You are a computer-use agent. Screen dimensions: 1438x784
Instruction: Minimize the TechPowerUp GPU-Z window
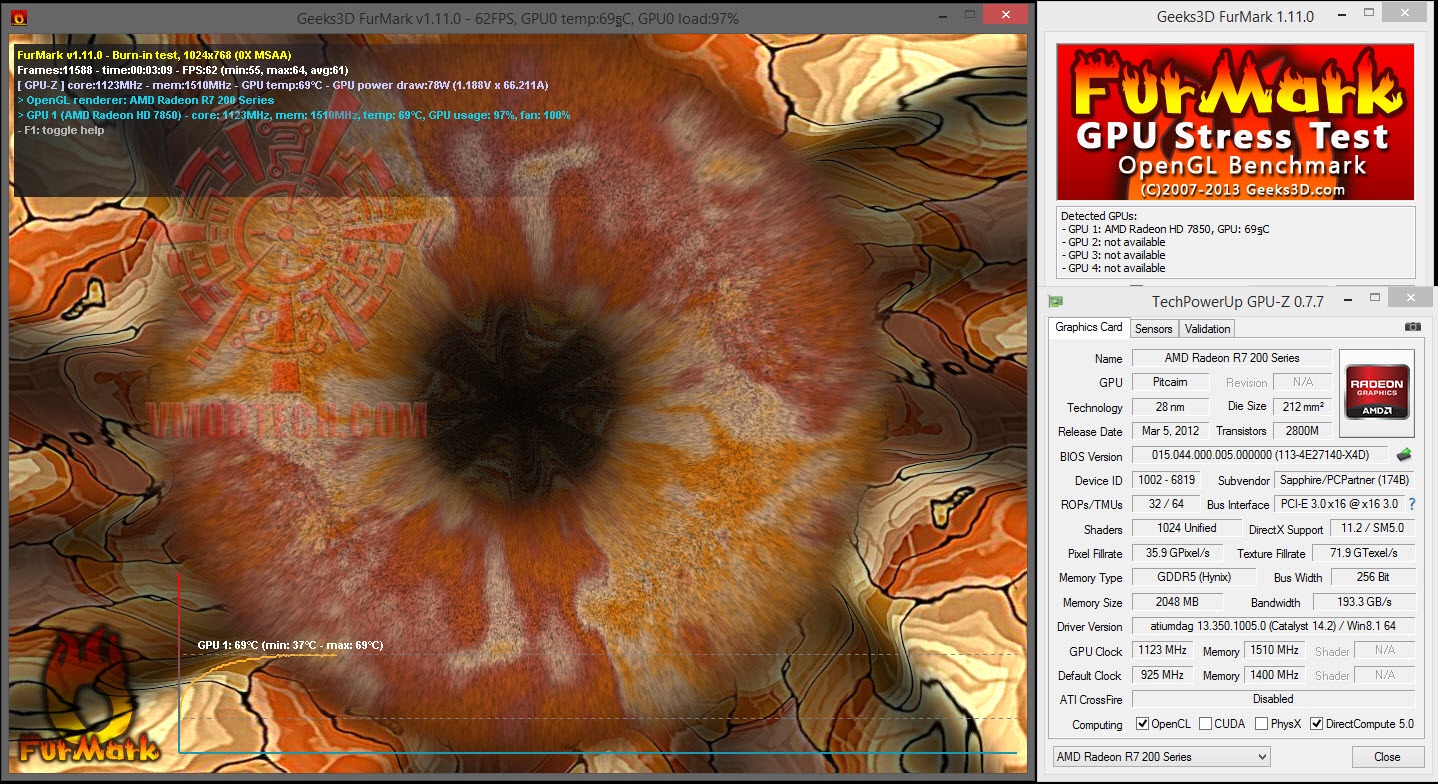coord(1349,299)
